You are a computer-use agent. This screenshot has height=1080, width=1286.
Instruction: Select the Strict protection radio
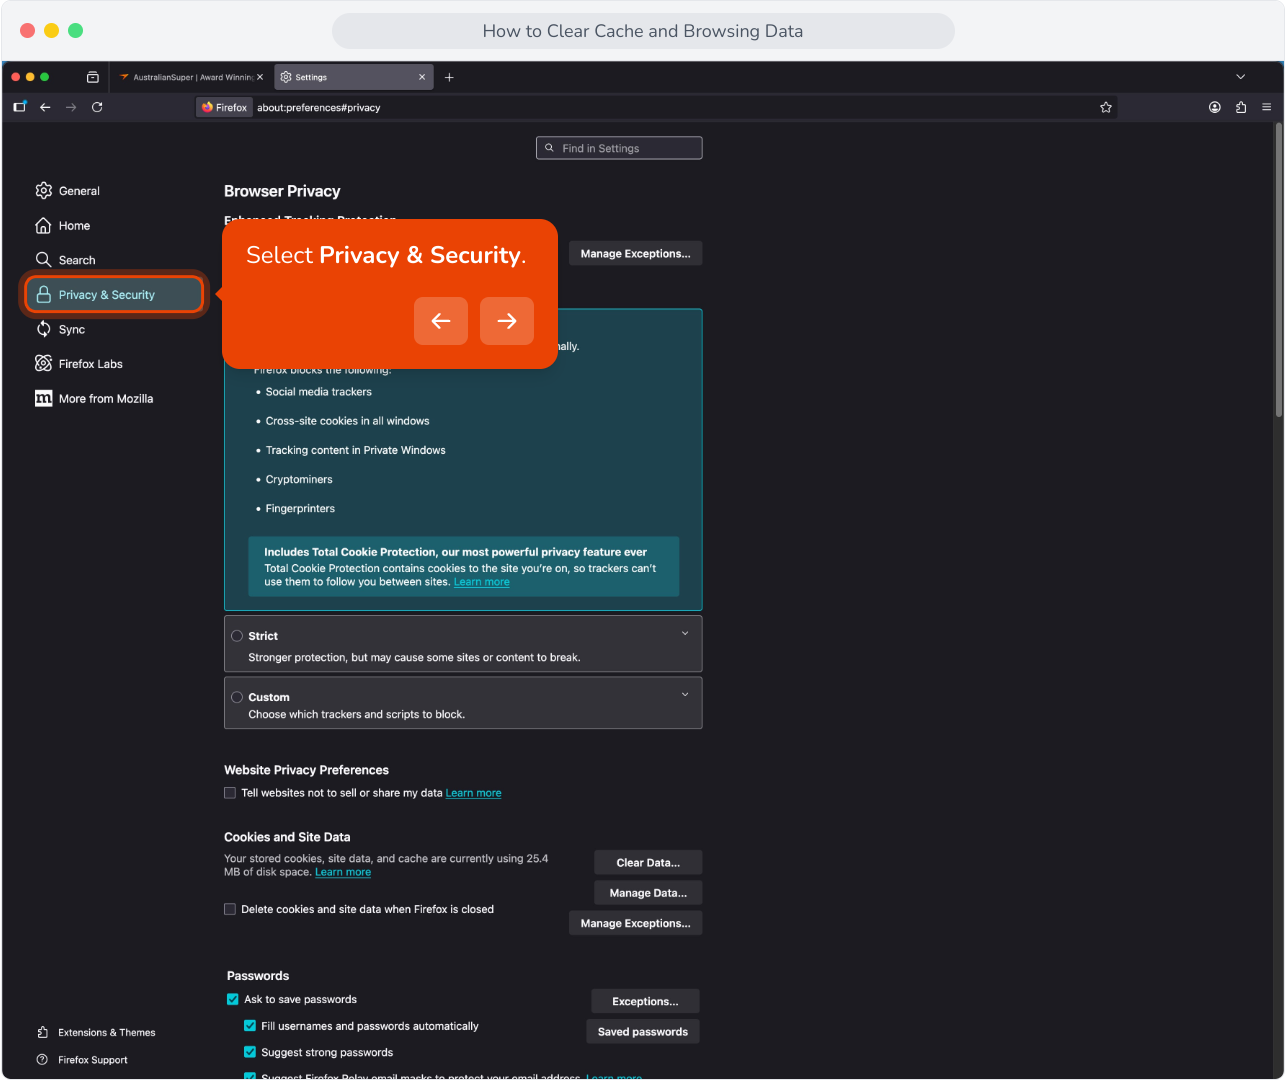(237, 636)
